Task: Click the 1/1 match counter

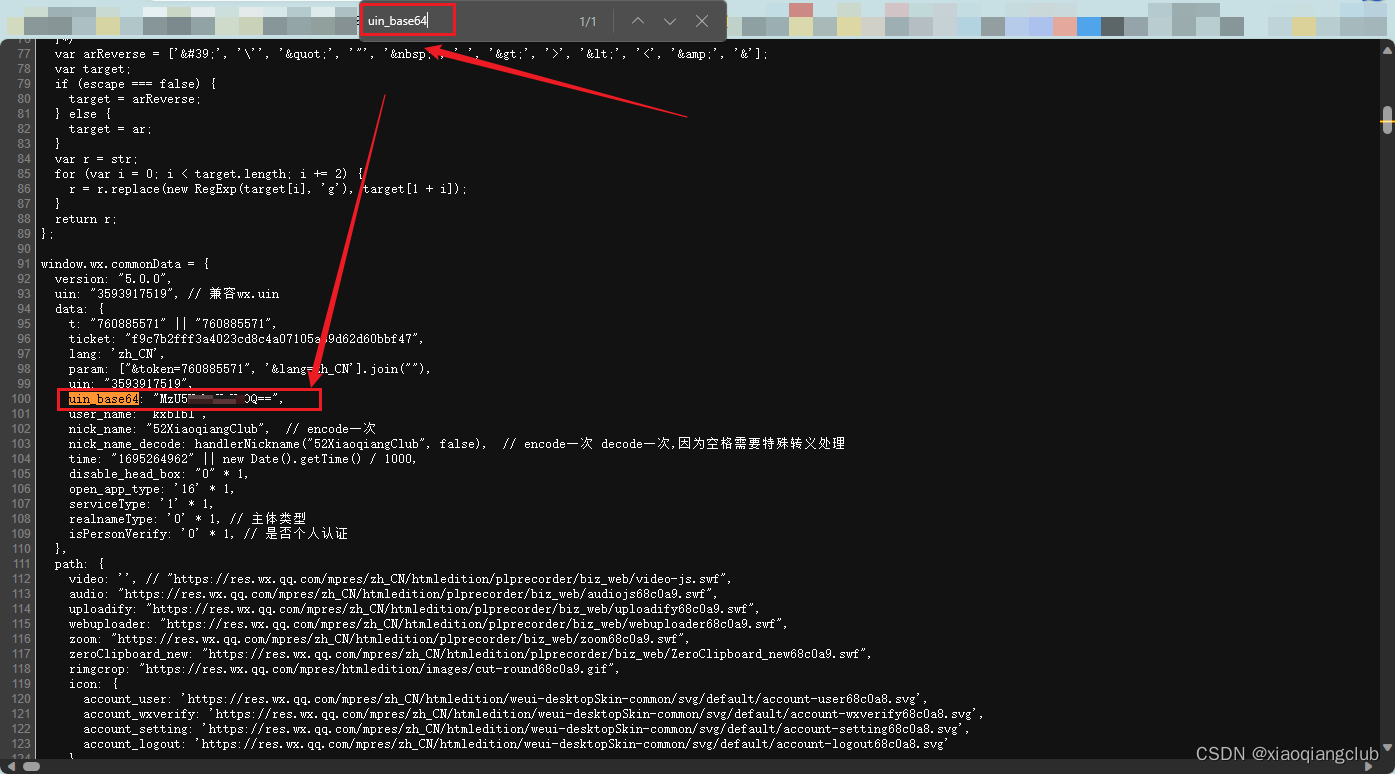Action: click(x=588, y=21)
